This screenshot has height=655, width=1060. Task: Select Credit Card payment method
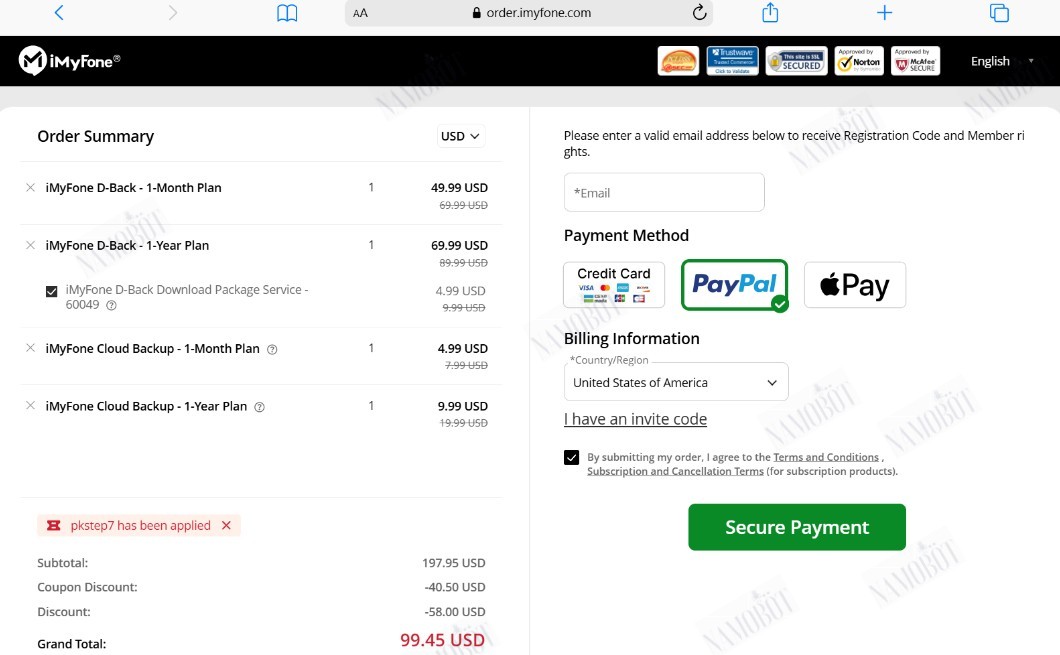(x=614, y=285)
